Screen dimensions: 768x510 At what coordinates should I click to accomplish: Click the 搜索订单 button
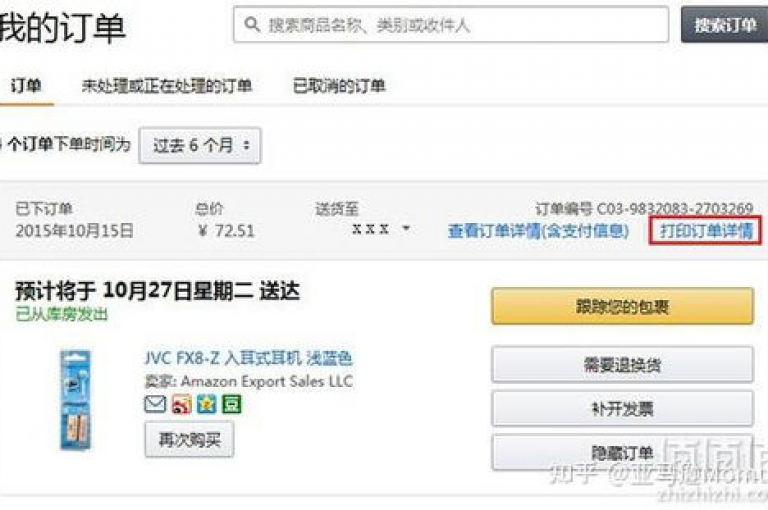(724, 24)
